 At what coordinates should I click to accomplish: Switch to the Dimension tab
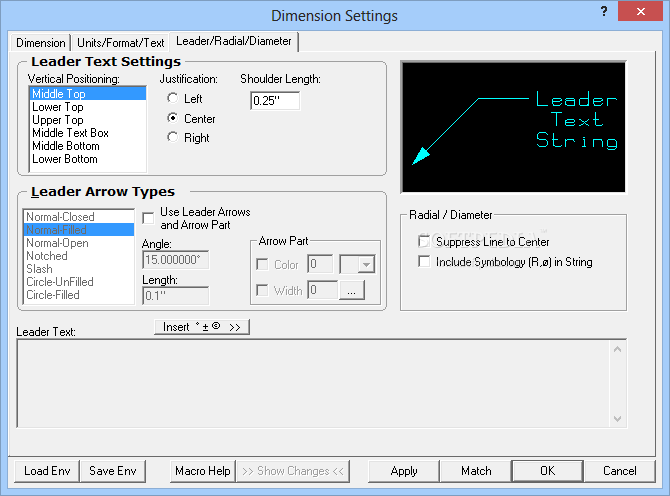click(x=41, y=43)
